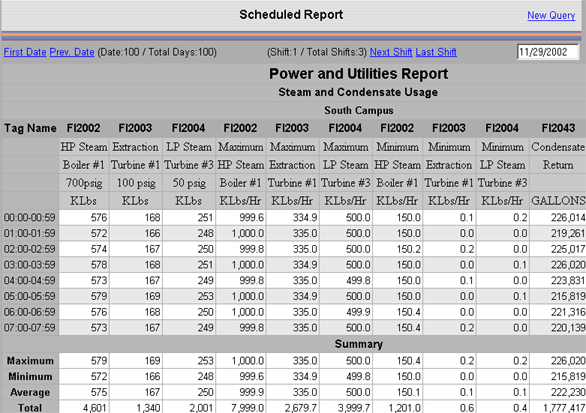This screenshot has width=586, height=413.
Task: Select the 00:00-00:59 time row label
Action: tap(30, 217)
